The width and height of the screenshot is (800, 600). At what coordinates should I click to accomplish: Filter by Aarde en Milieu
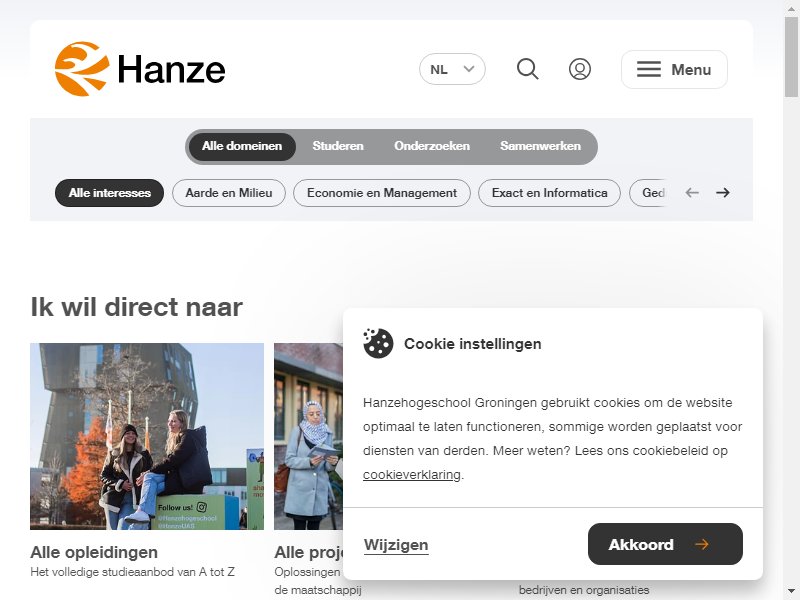coord(229,193)
